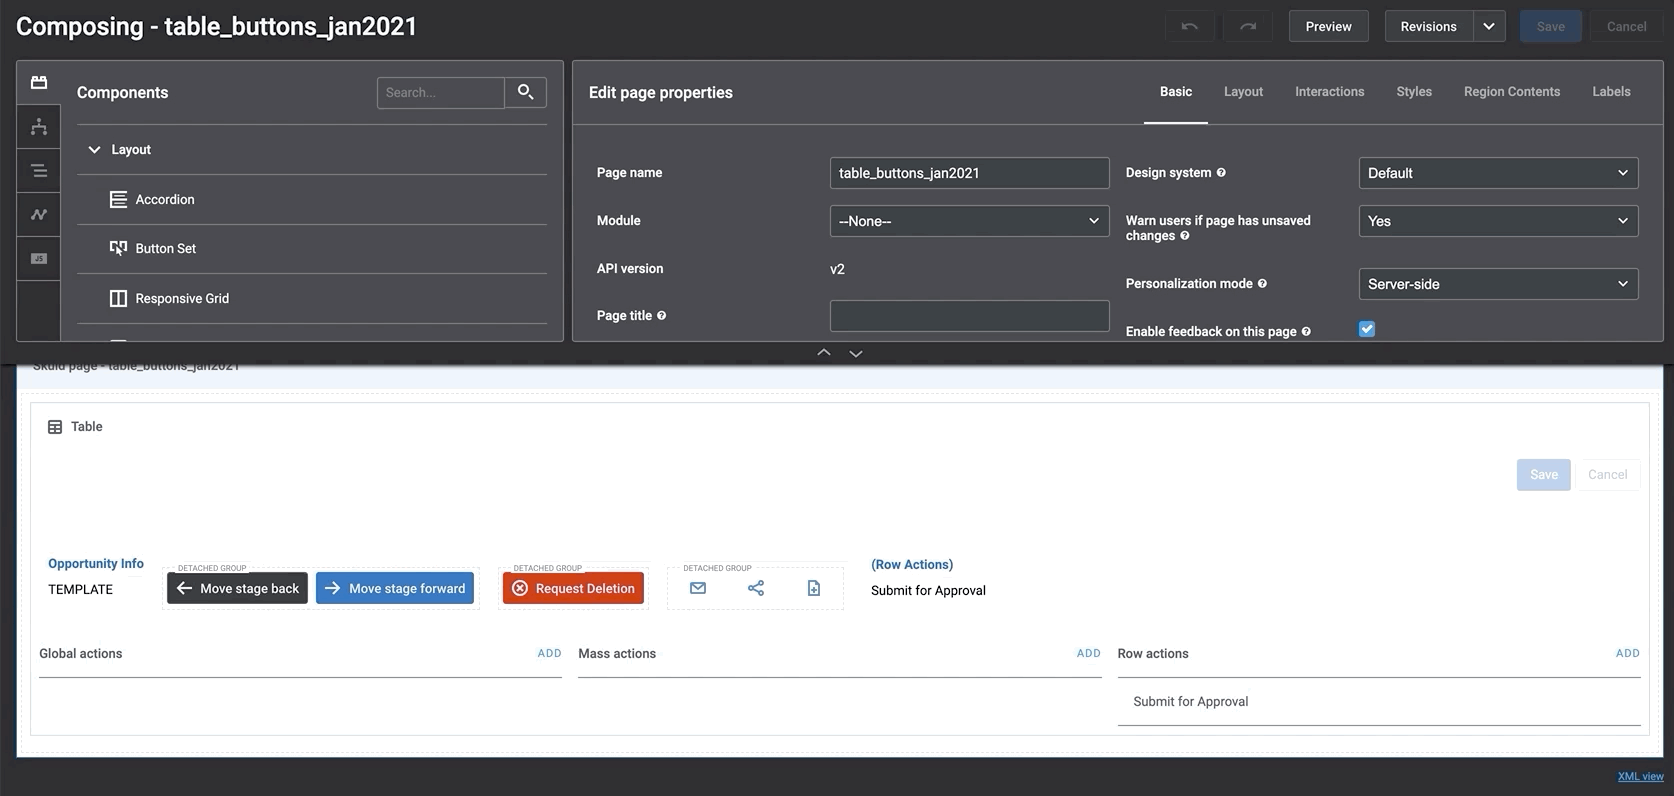Click the Components search field

tap(441, 92)
